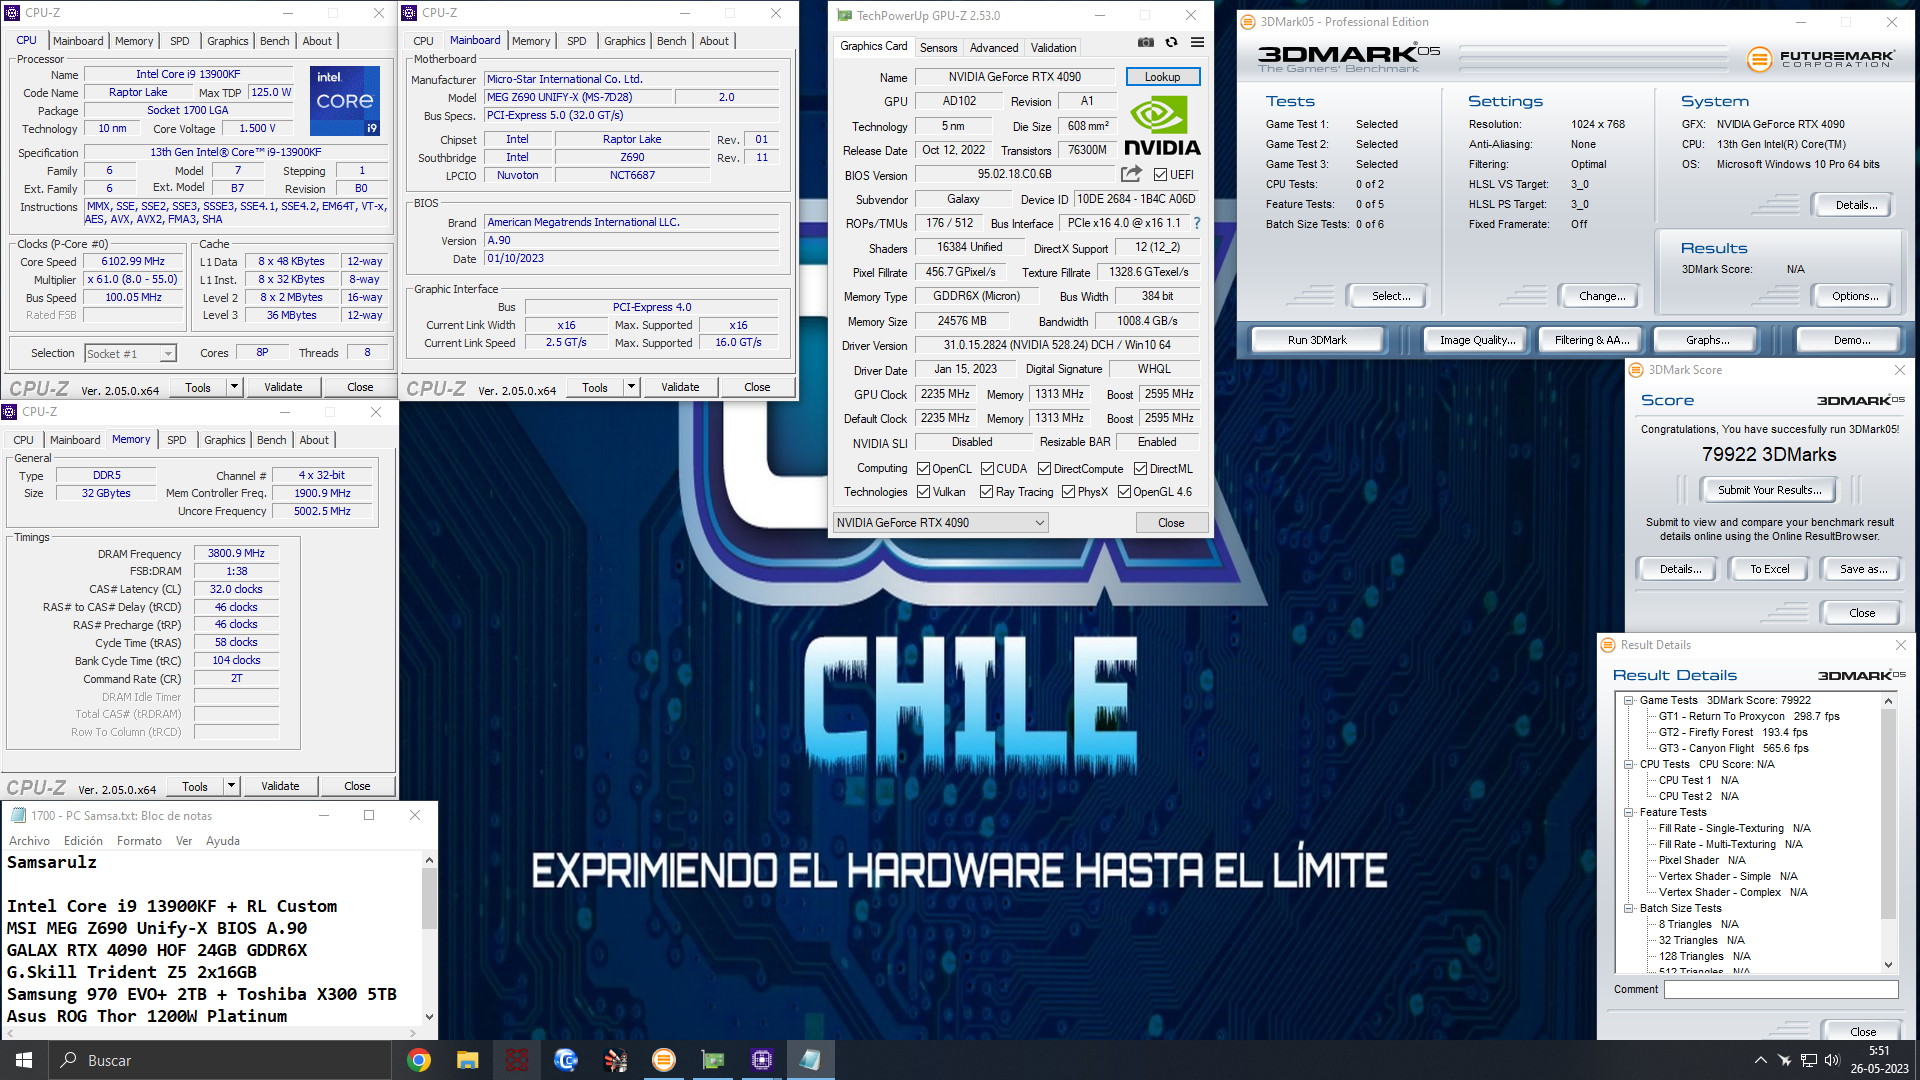
Task: Click the To Excel button
Action: pos(1769,569)
